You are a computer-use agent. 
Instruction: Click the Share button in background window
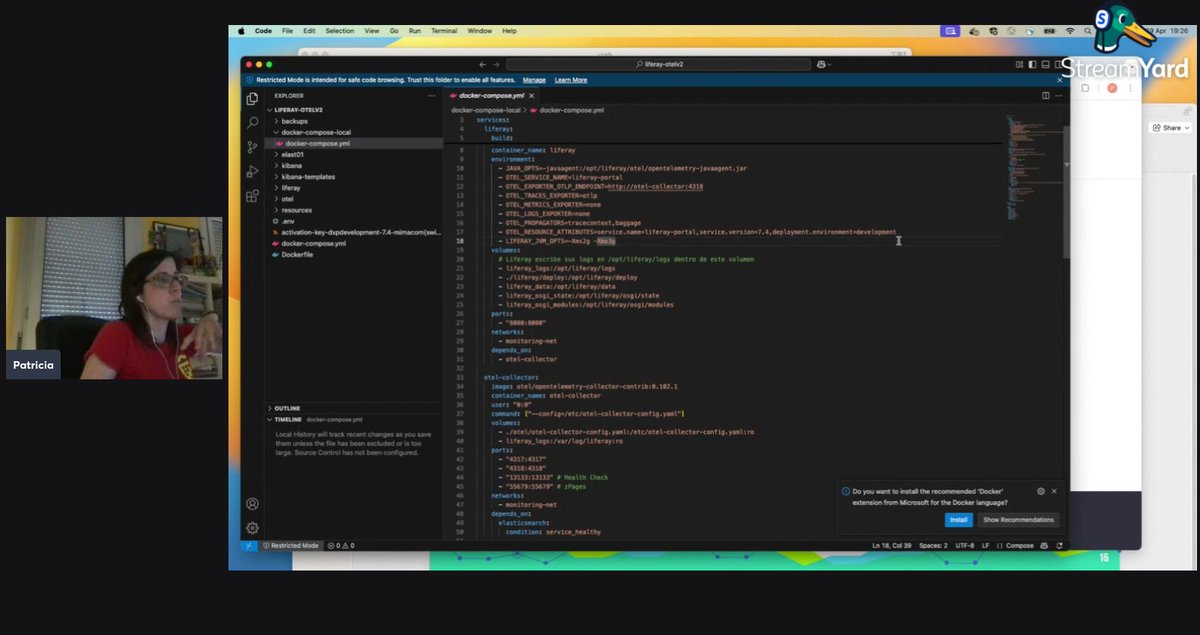pos(1171,128)
